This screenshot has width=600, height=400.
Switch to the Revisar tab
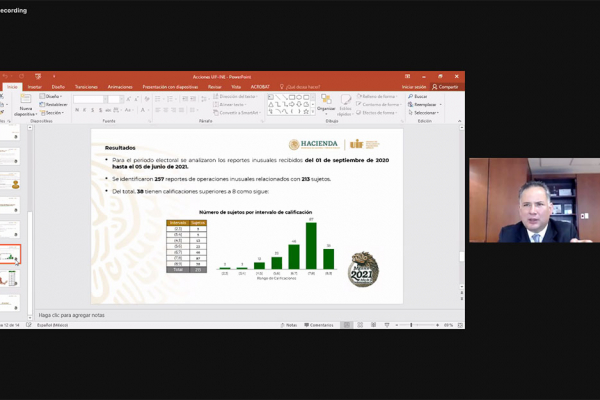215,87
